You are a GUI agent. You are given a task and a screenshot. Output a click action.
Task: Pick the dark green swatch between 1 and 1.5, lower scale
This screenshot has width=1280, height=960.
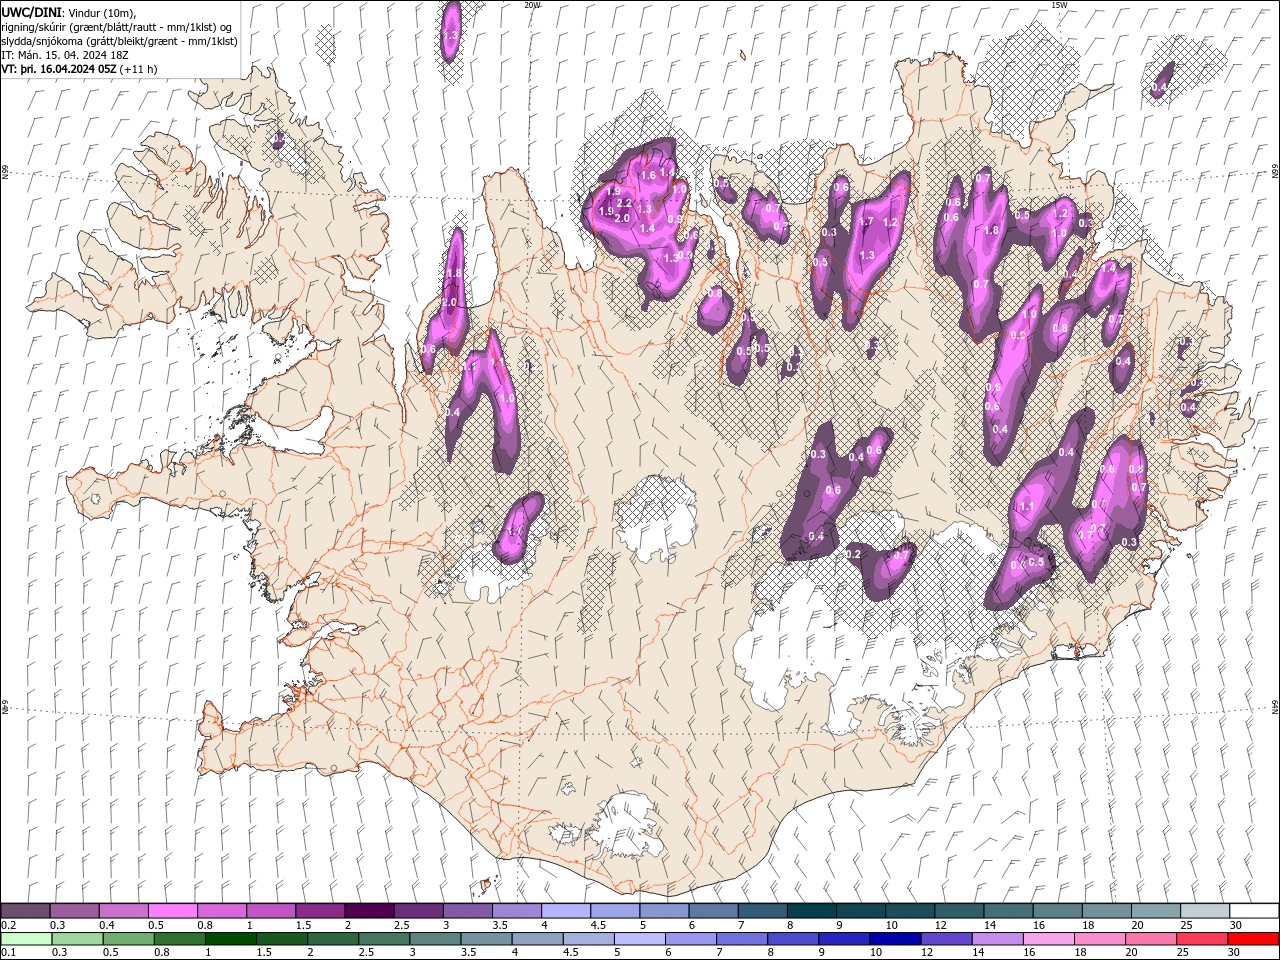point(230,939)
